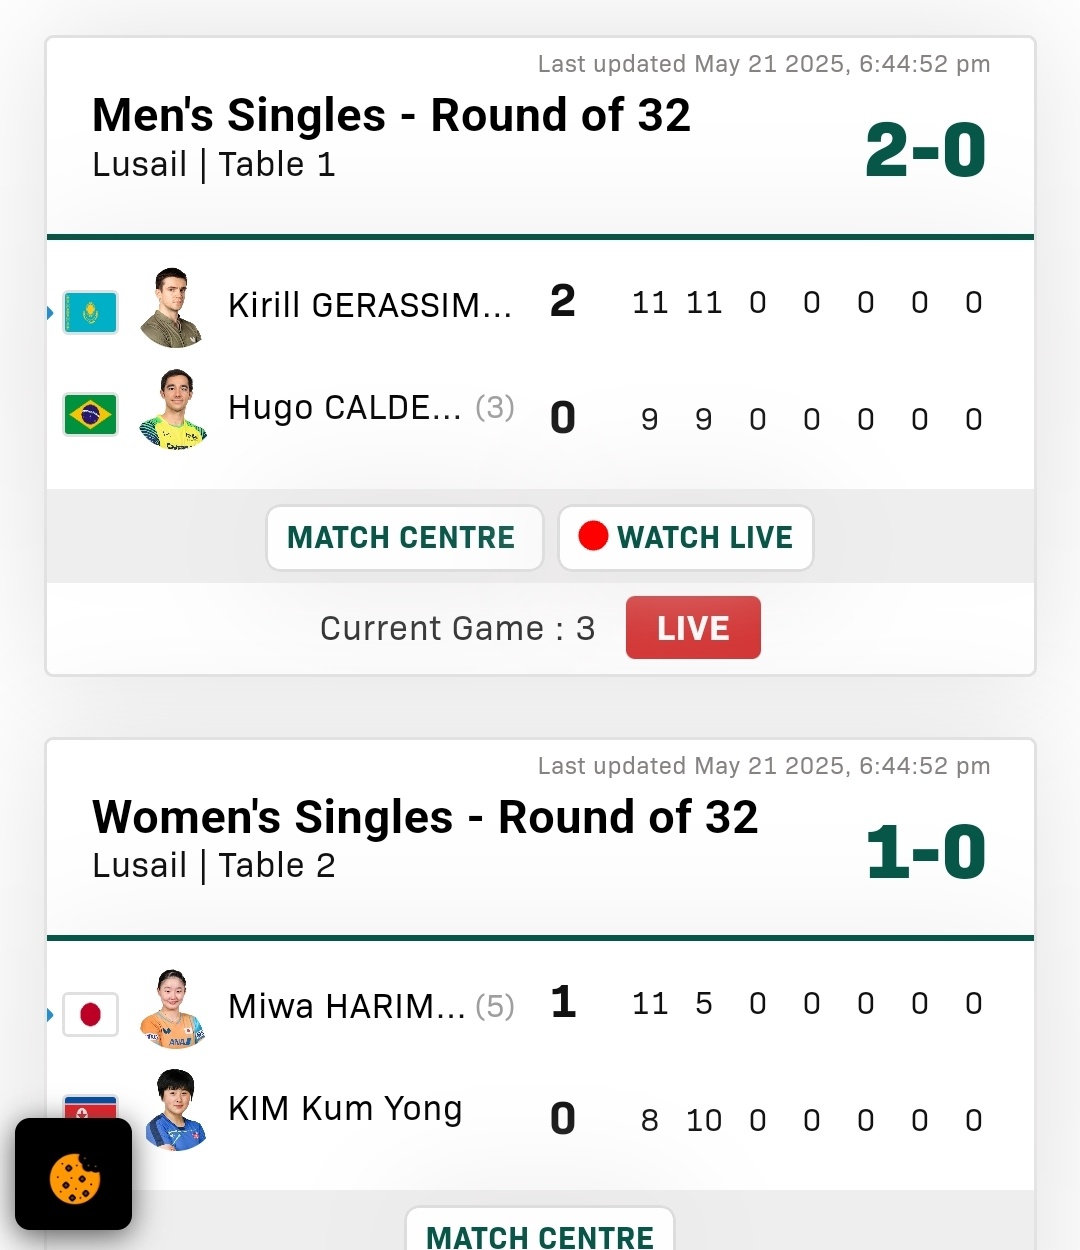Screen dimensions: 1080x1250
Task: Open the cookie settings icon
Action: pos(74,1175)
